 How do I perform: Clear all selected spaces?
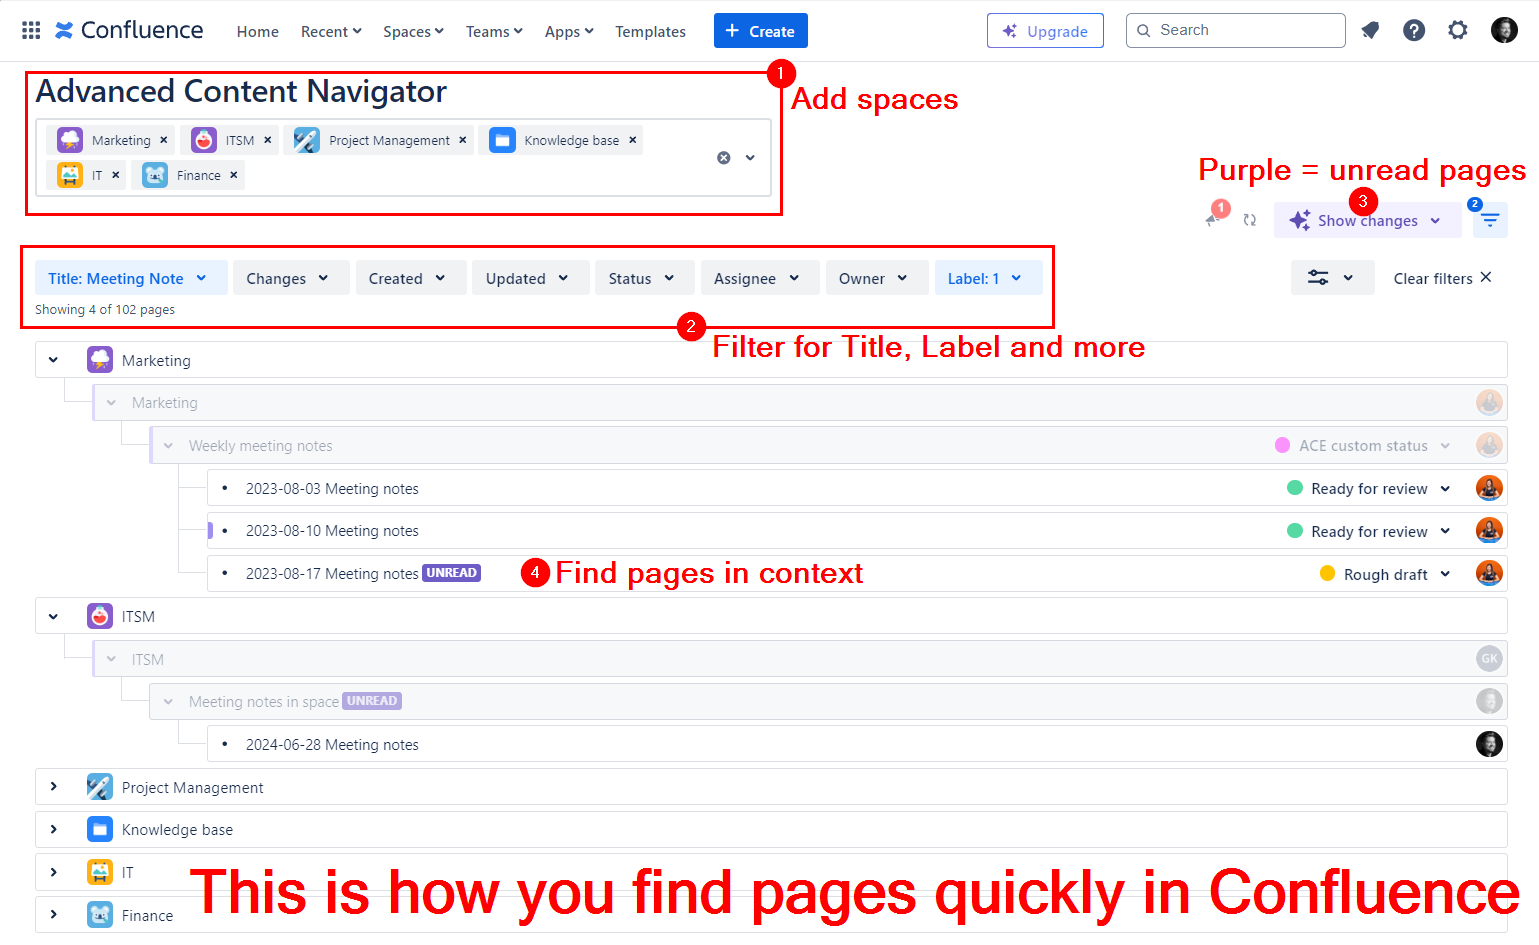tap(724, 158)
